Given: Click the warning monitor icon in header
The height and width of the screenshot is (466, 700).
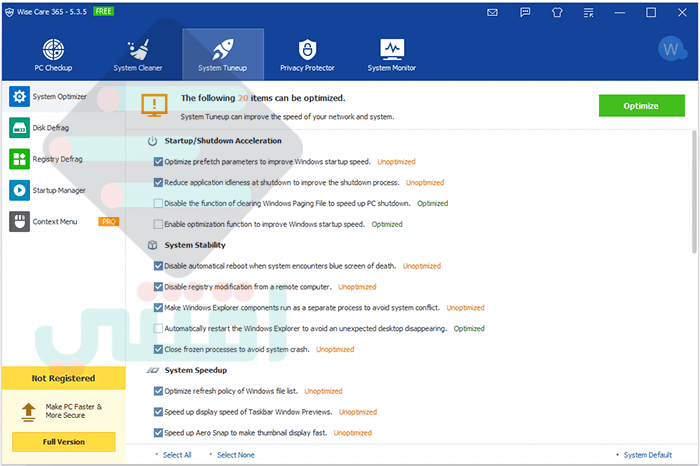Looking at the screenshot, I should pos(154,105).
